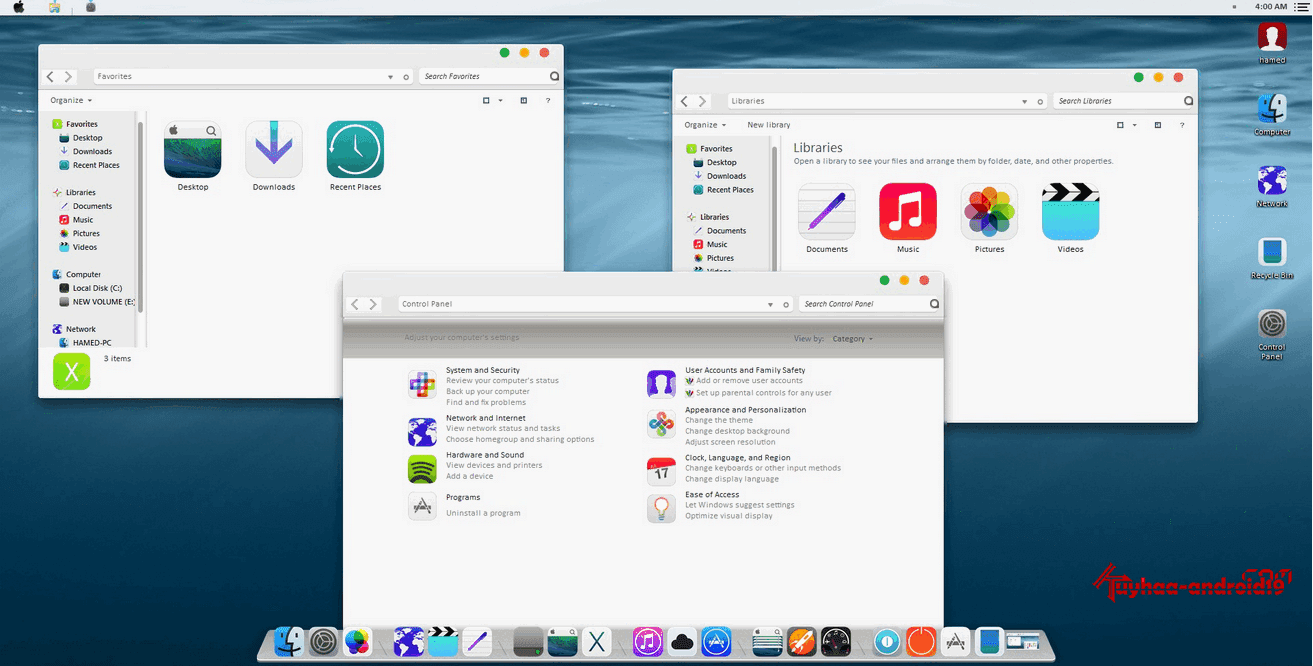Open the blue App Store dock icon
Viewport: 1313px width, 666px height.
[716, 641]
